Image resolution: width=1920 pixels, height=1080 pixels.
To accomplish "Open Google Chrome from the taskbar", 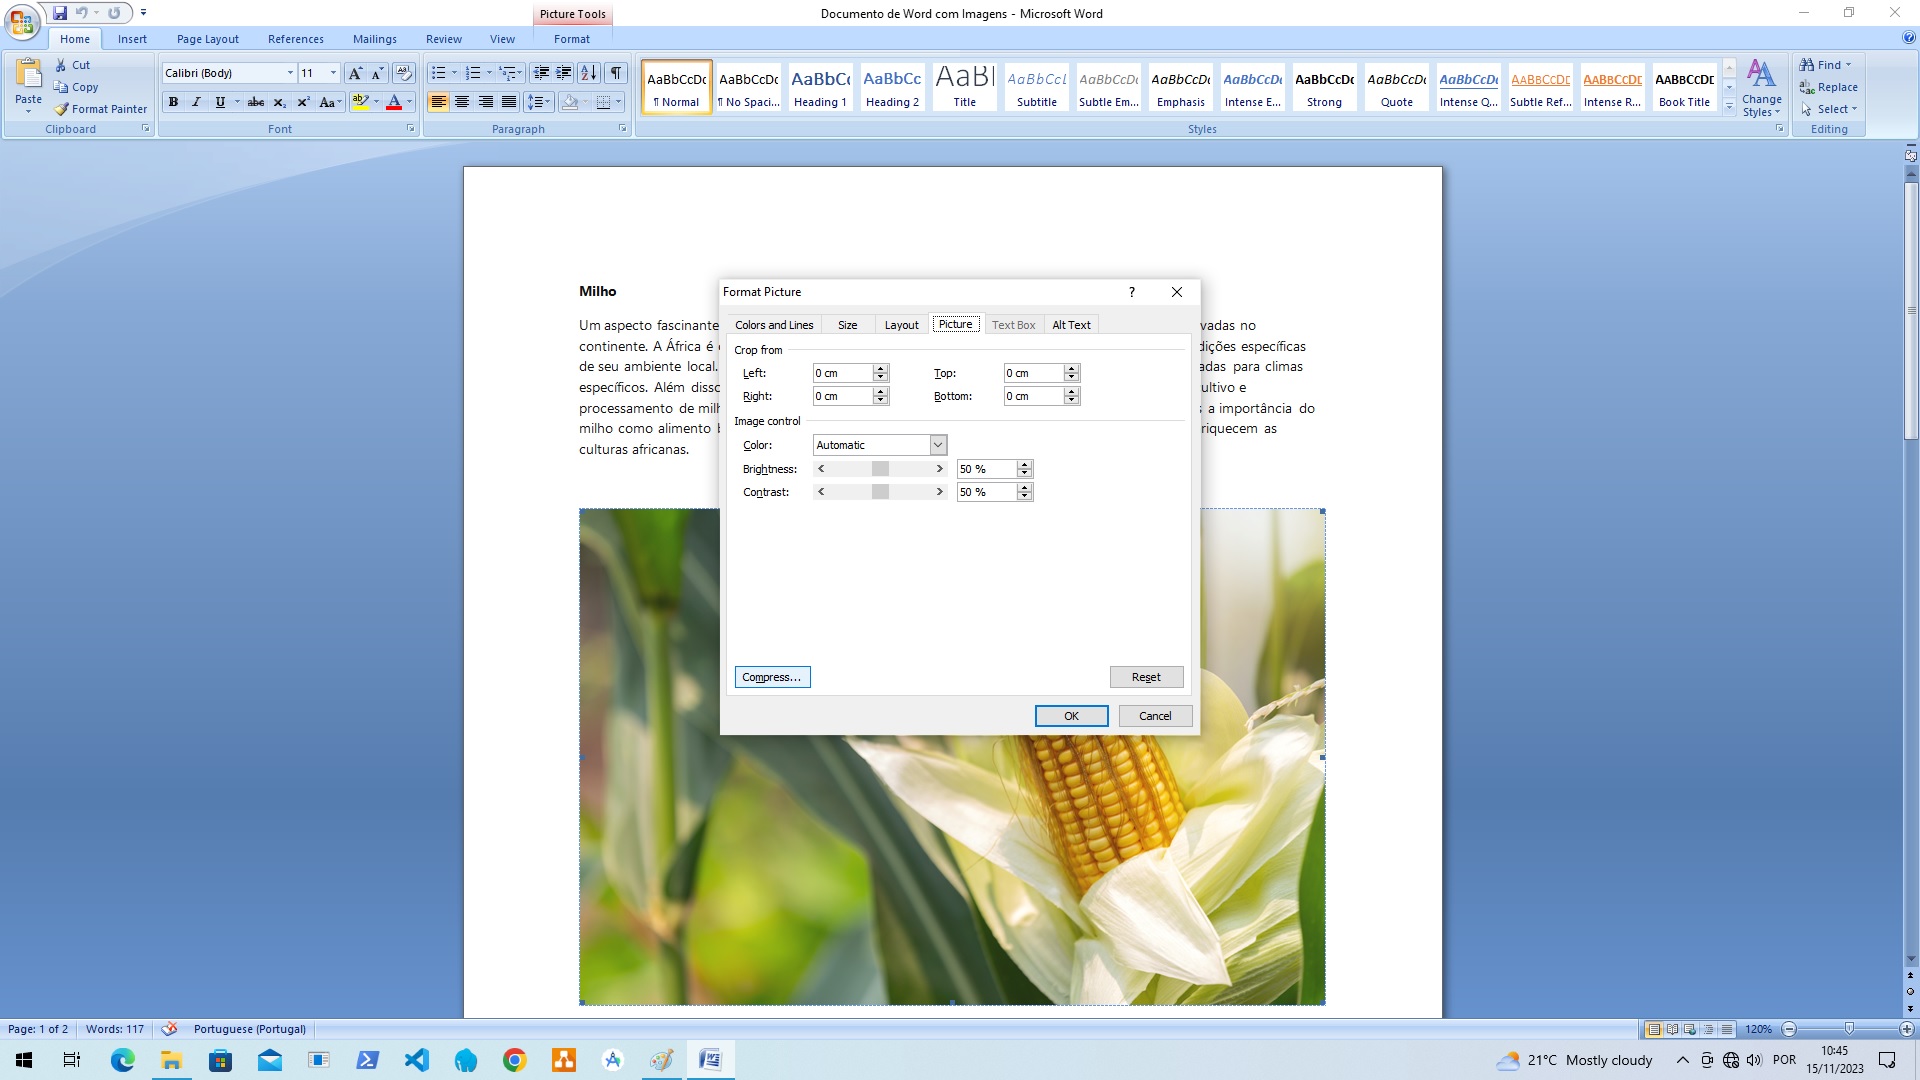I will 514,1060.
